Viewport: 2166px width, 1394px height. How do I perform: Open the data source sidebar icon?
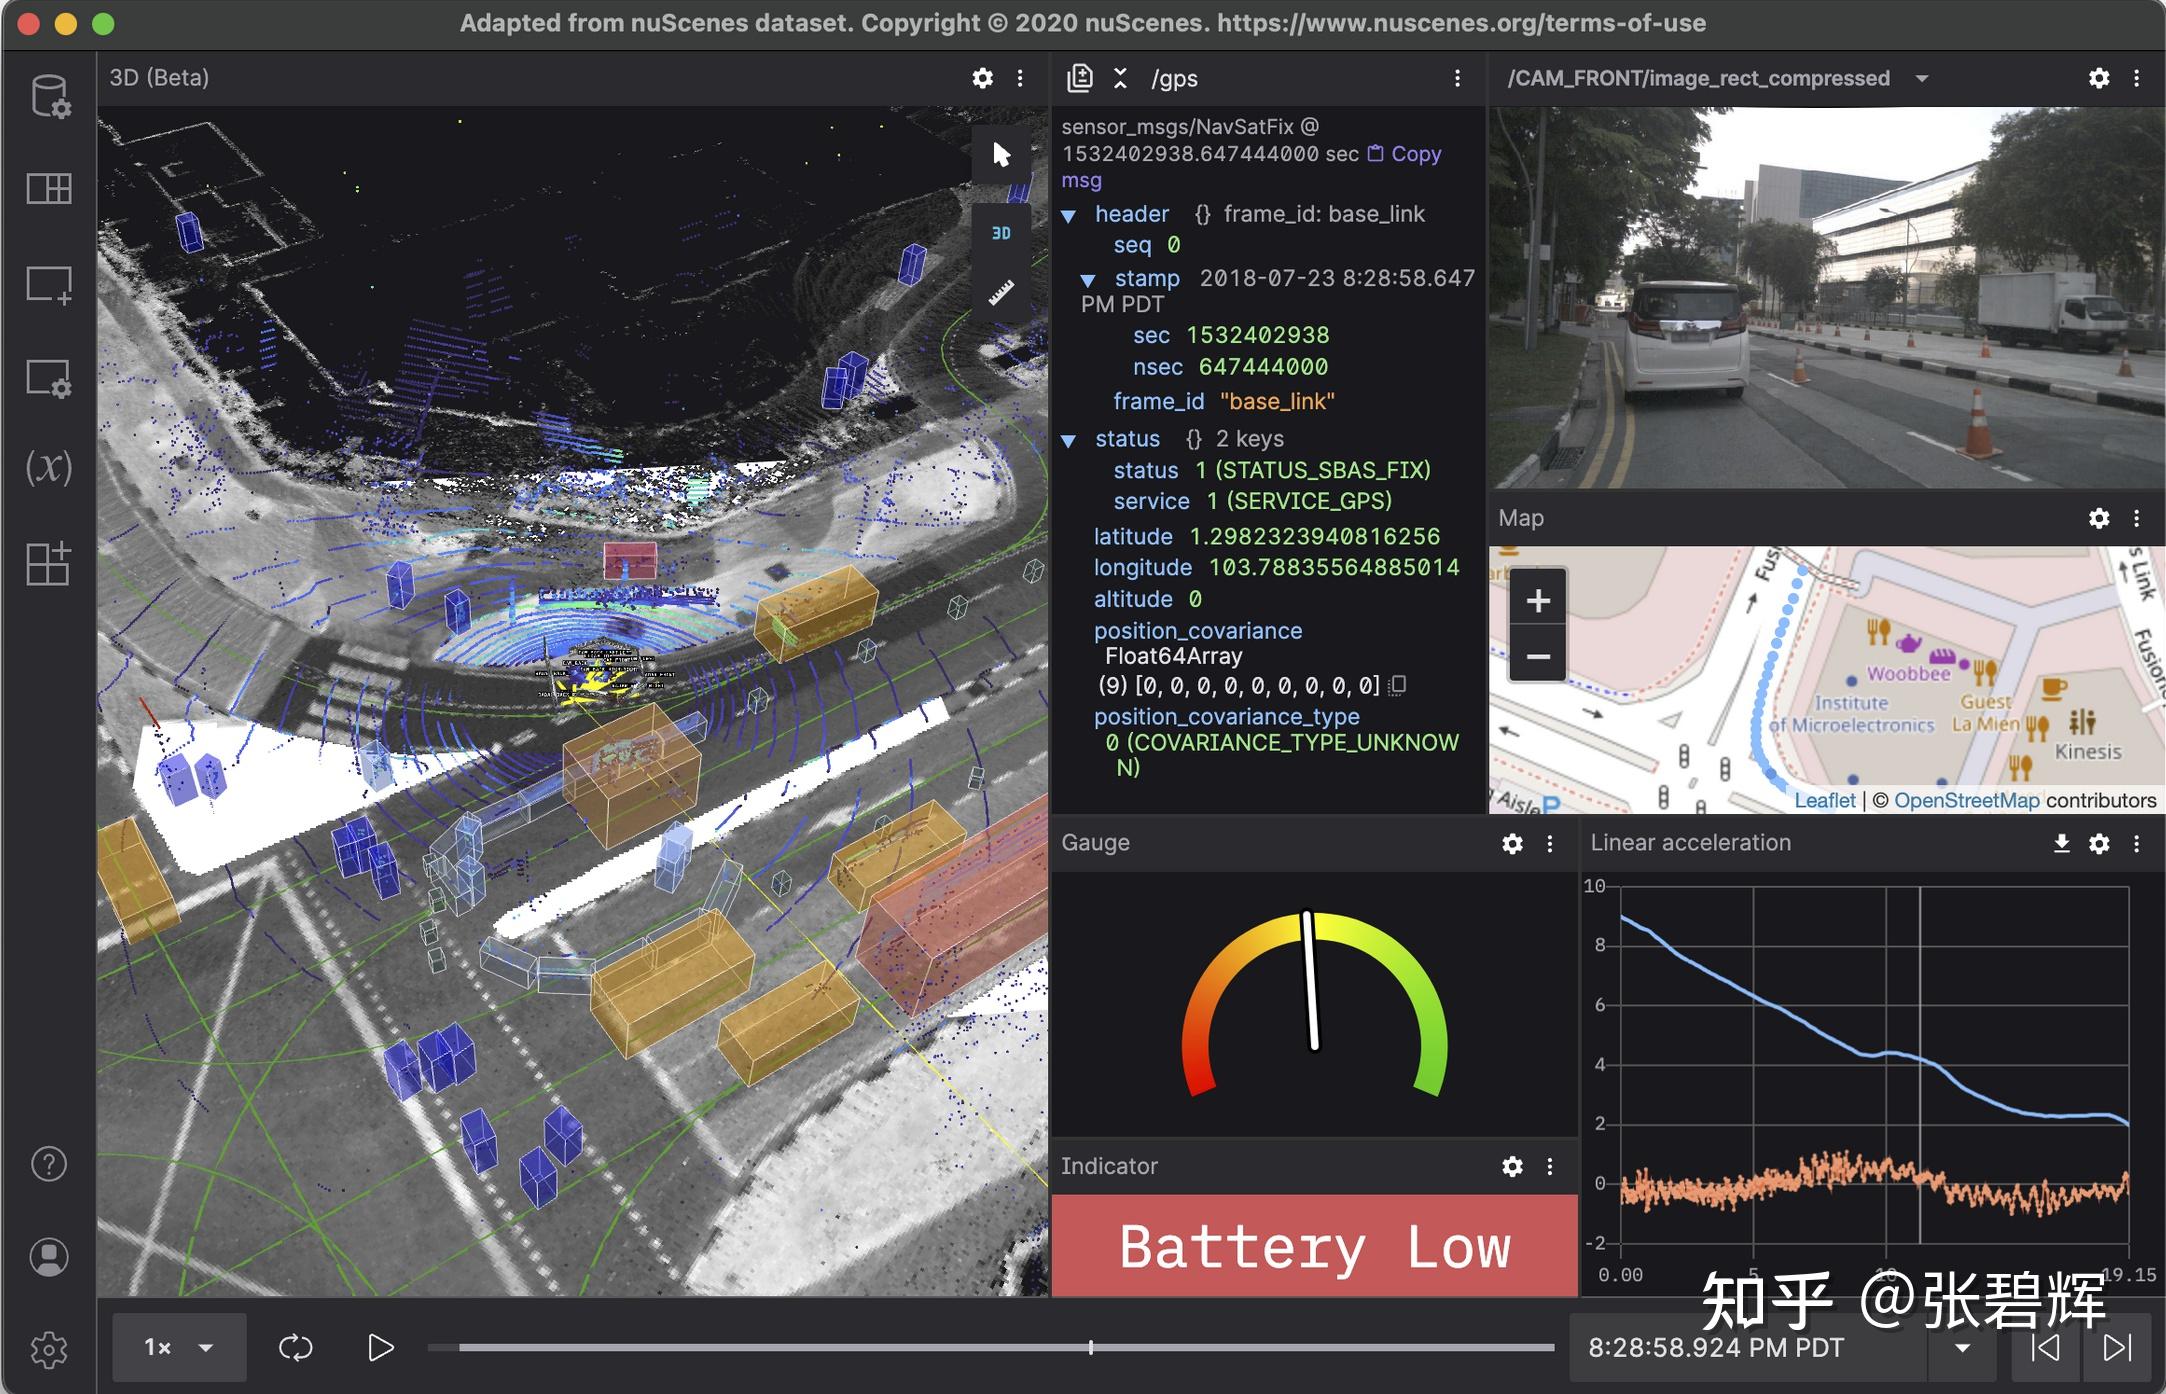click(49, 97)
